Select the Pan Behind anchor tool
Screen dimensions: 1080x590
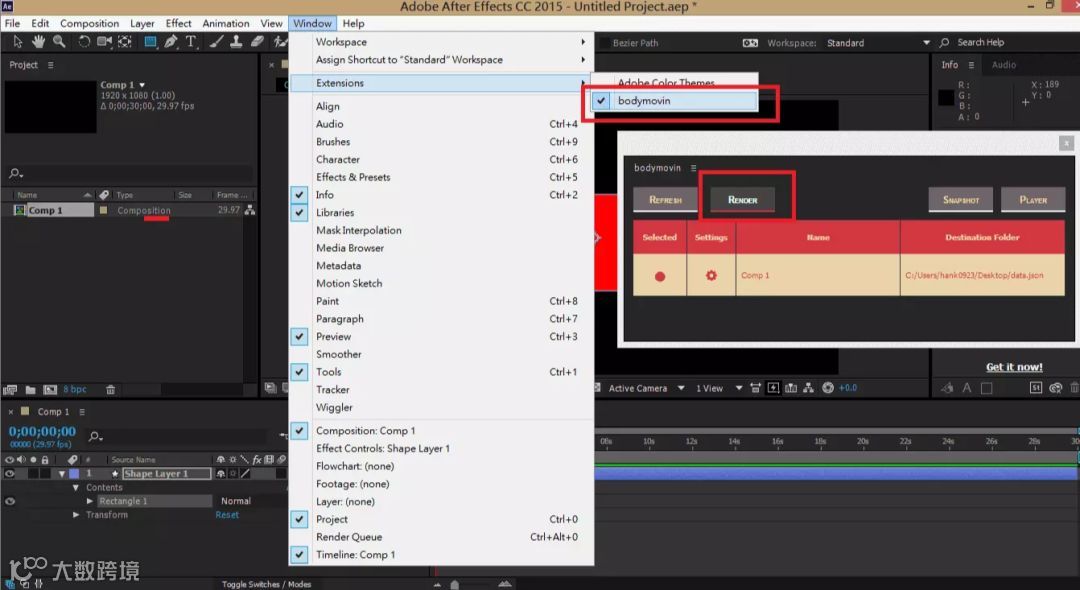point(125,42)
